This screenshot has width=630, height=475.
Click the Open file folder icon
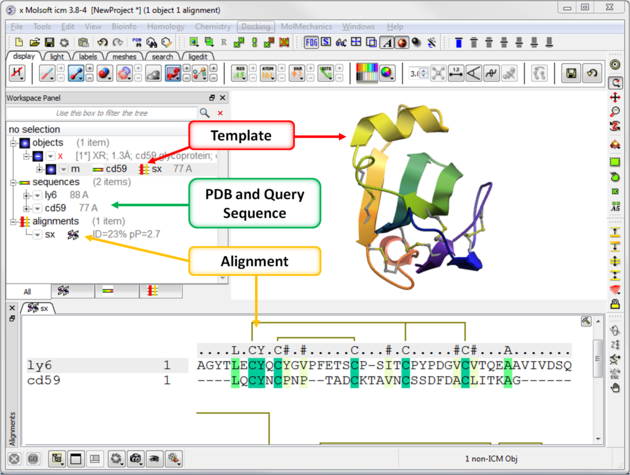click(34, 43)
